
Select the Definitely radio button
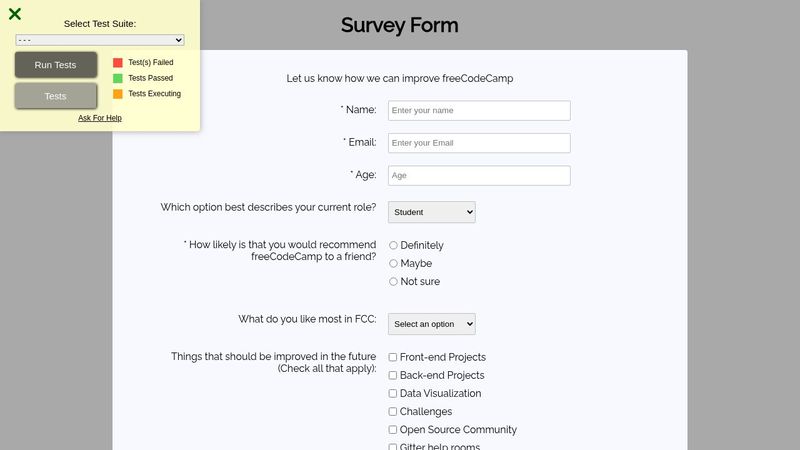coord(393,245)
